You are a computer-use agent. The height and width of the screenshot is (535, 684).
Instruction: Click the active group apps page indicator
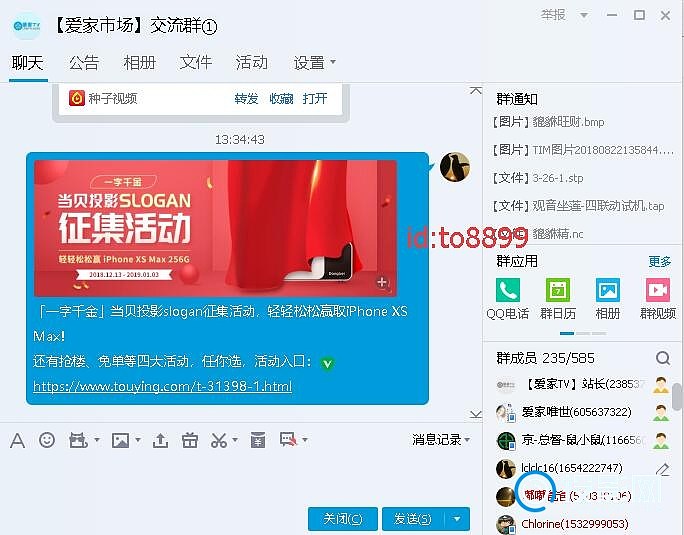coord(567,333)
